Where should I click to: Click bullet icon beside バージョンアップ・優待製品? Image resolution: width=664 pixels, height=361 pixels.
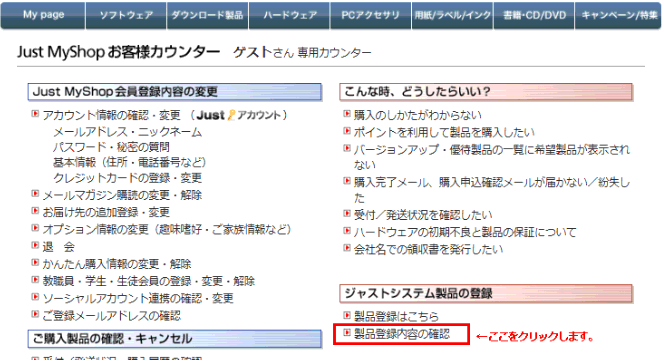pyautogui.click(x=347, y=148)
